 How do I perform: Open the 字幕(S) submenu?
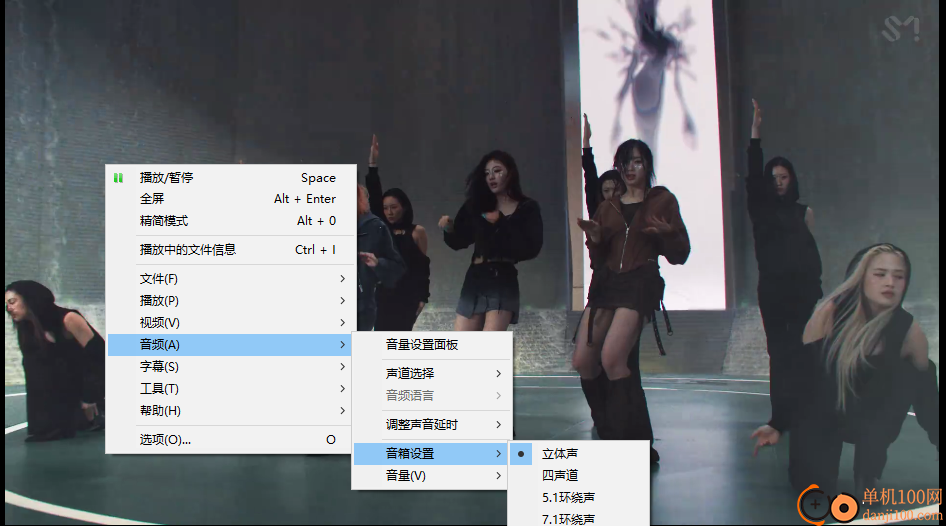point(231,367)
